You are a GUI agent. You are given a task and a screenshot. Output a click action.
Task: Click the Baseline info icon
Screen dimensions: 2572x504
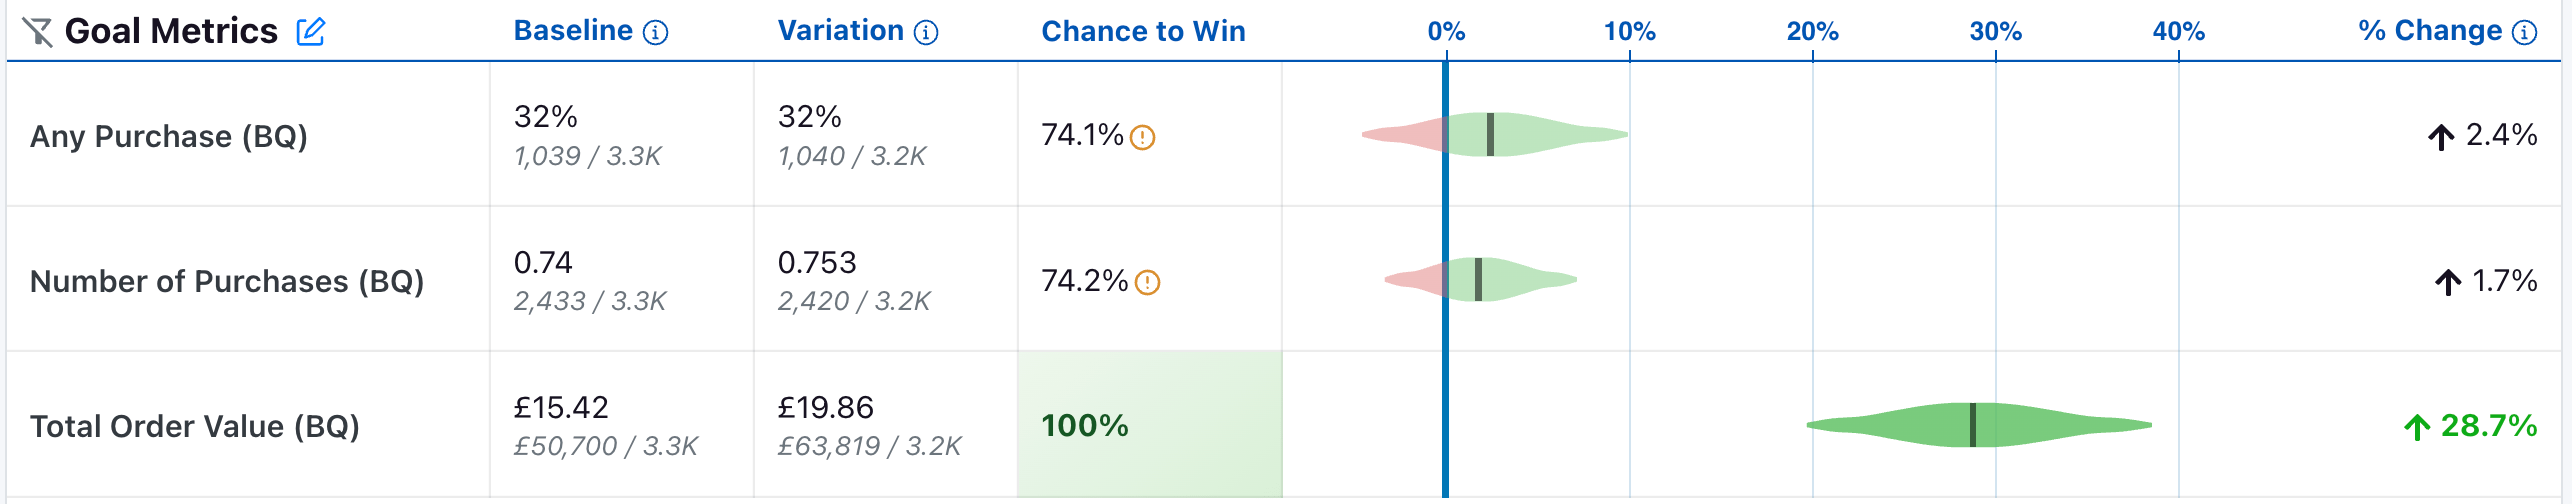tap(655, 33)
